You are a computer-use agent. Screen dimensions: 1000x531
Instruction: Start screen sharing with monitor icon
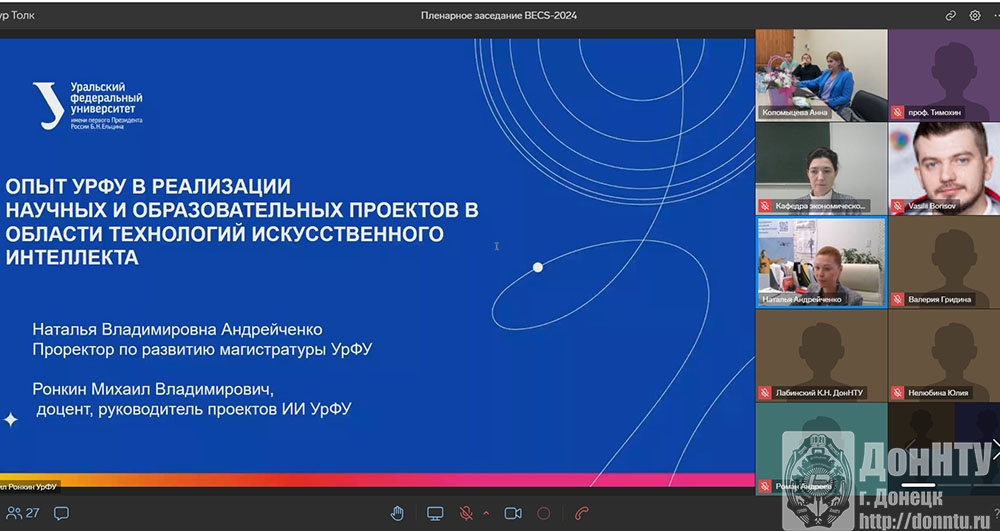pos(436,513)
